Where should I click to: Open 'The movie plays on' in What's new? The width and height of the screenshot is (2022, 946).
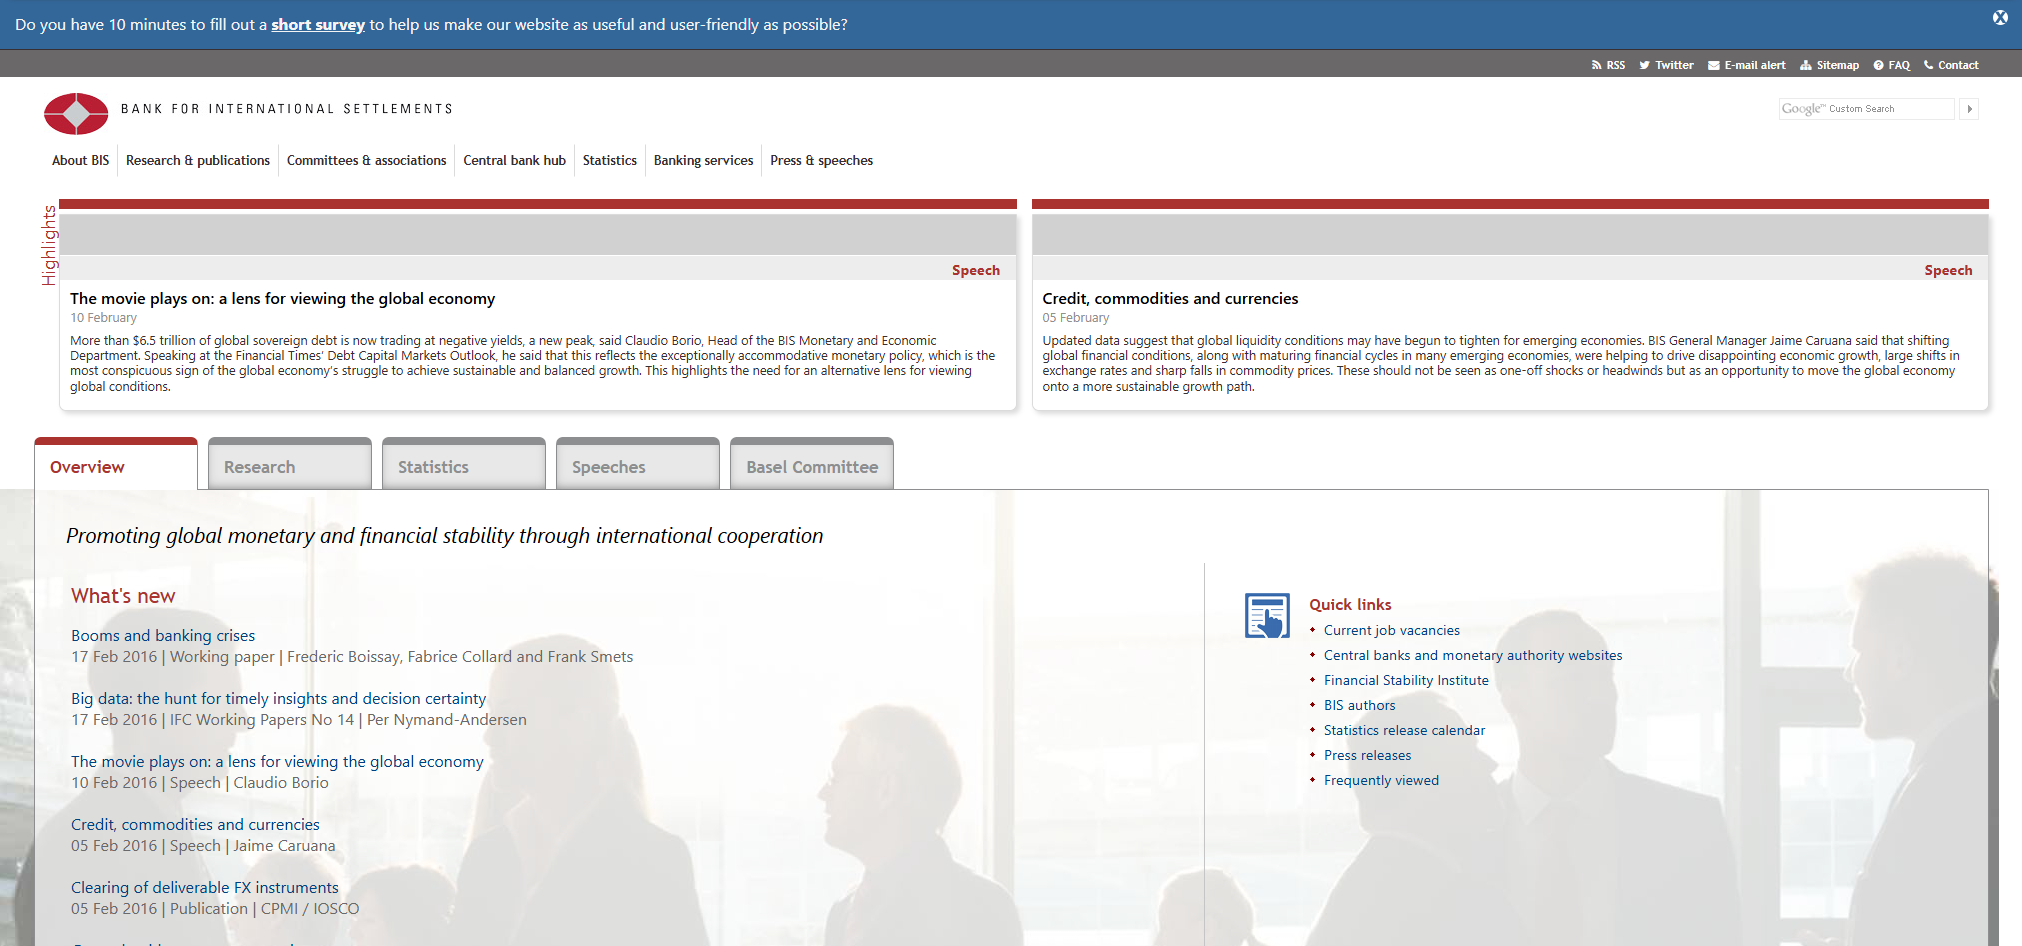coord(277,761)
